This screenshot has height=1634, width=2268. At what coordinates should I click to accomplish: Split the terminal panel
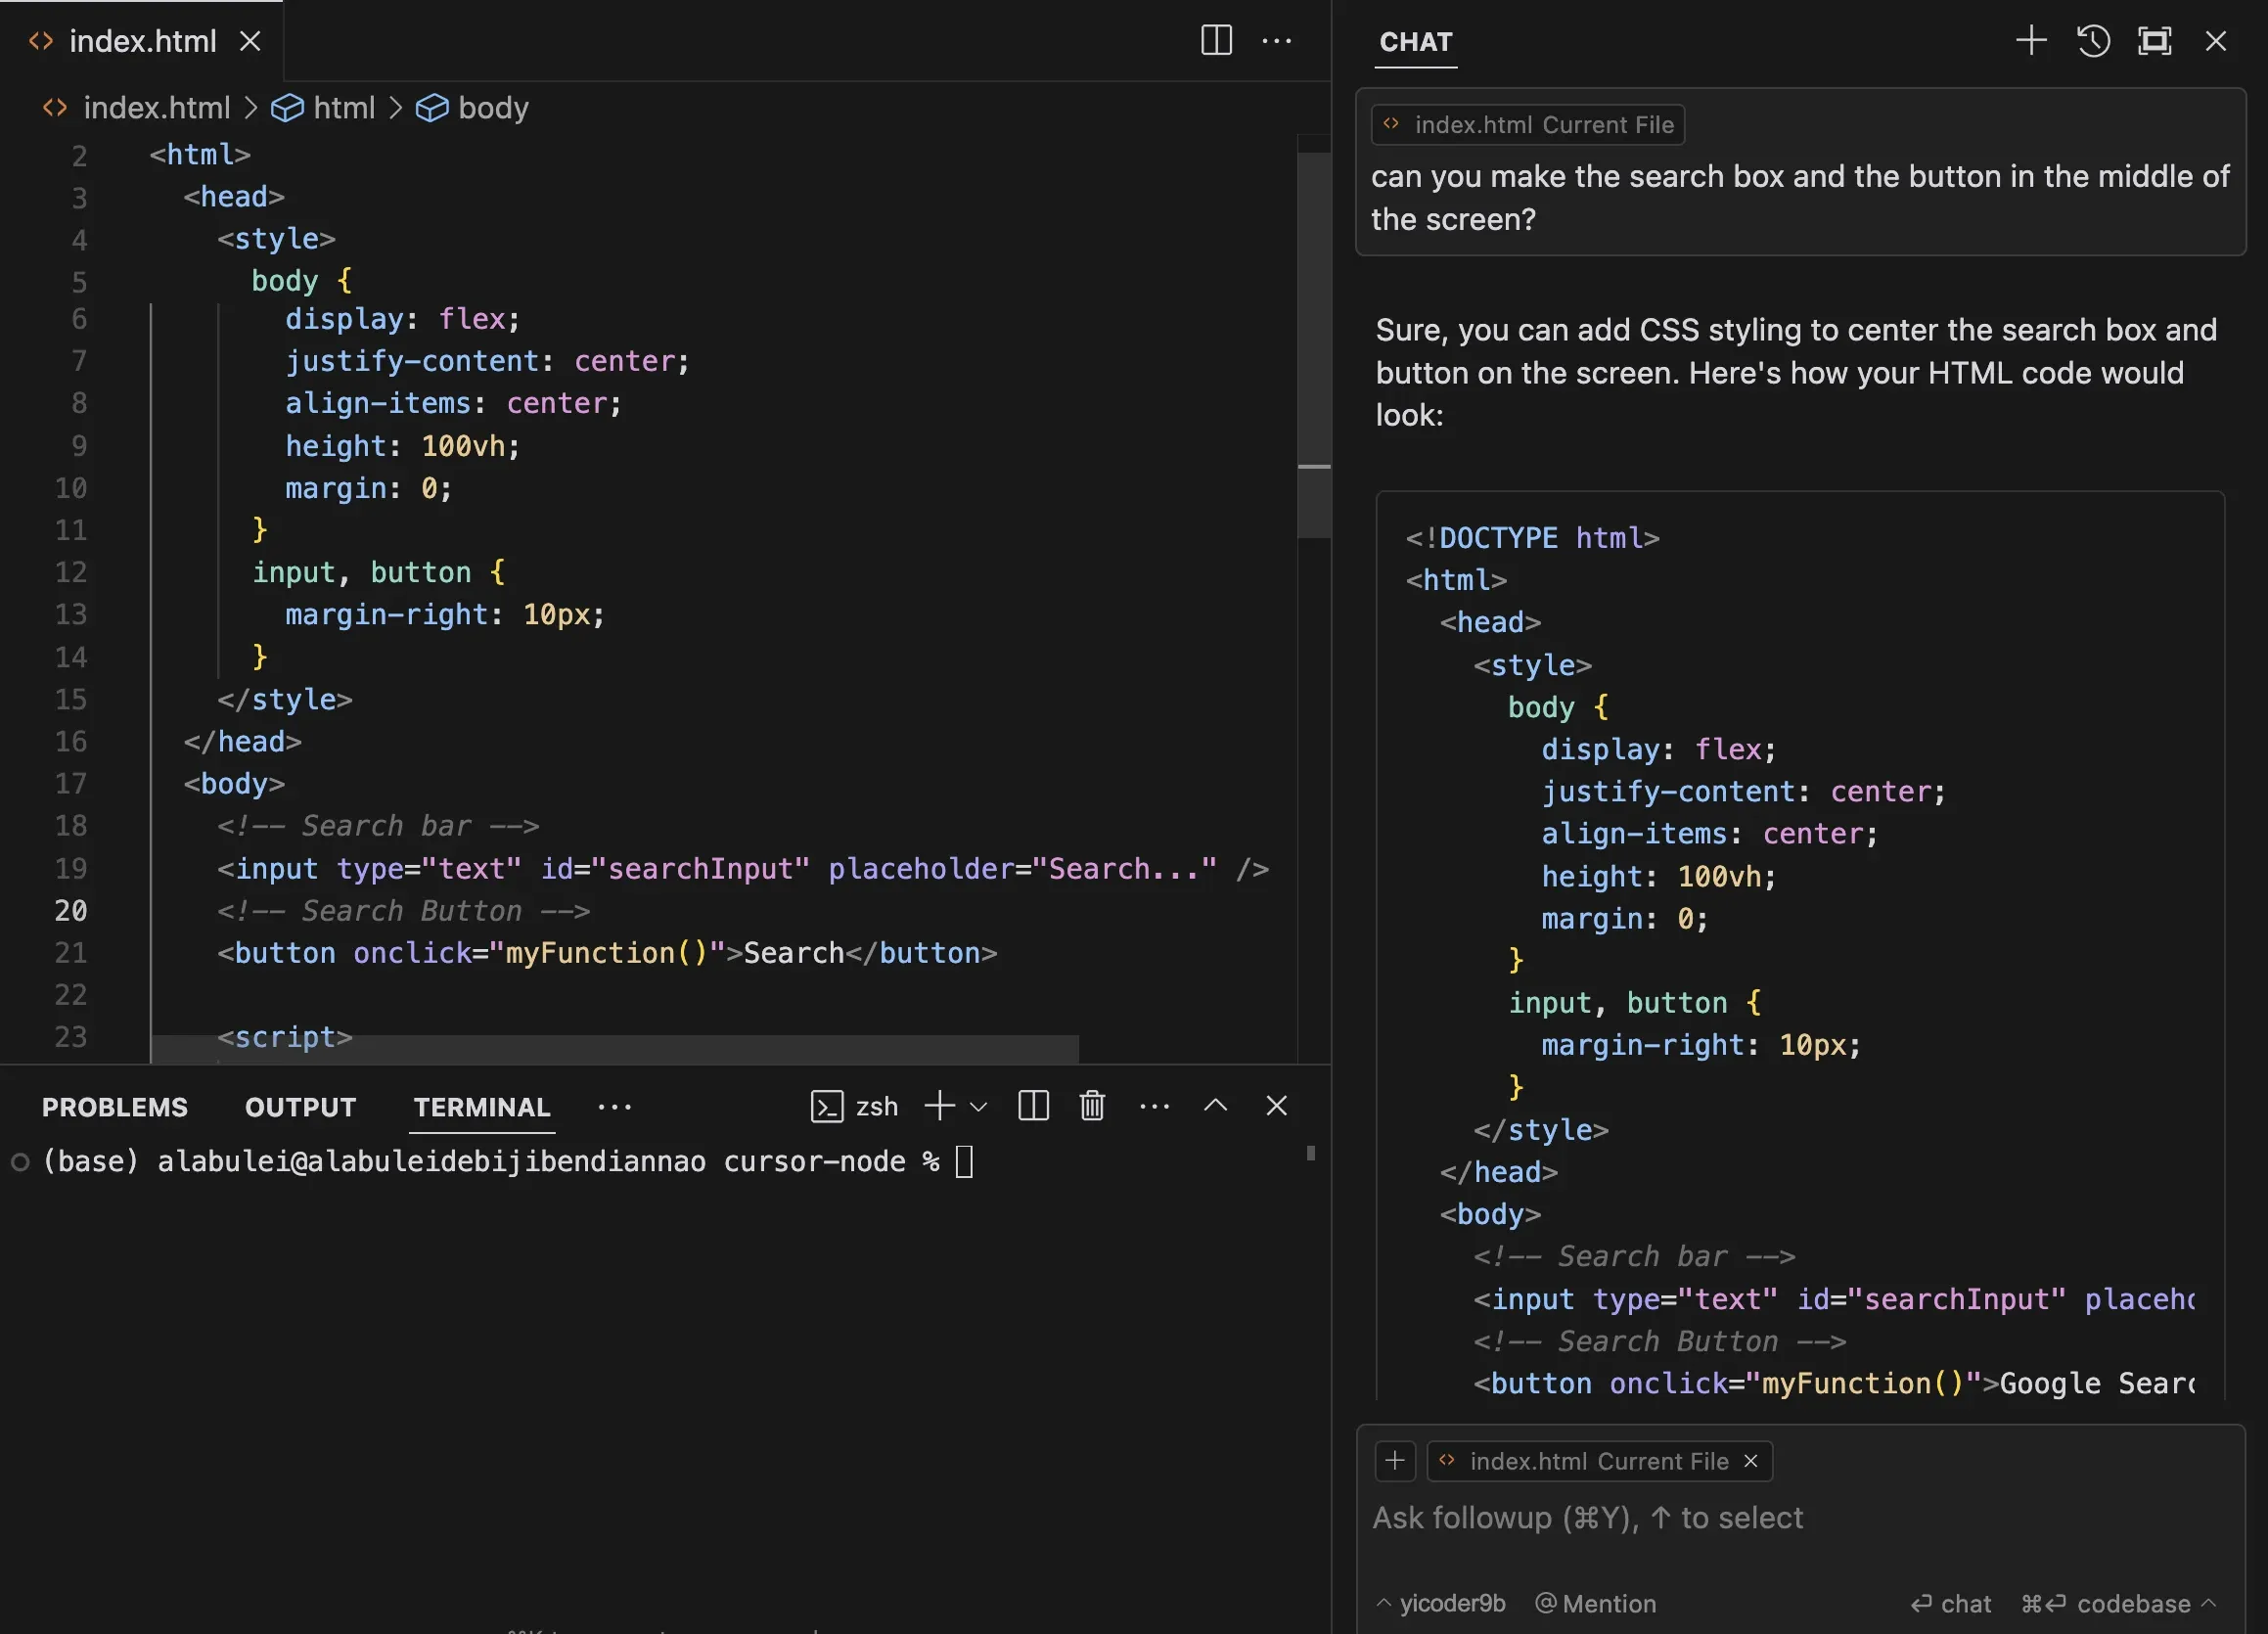pyautogui.click(x=1033, y=1106)
